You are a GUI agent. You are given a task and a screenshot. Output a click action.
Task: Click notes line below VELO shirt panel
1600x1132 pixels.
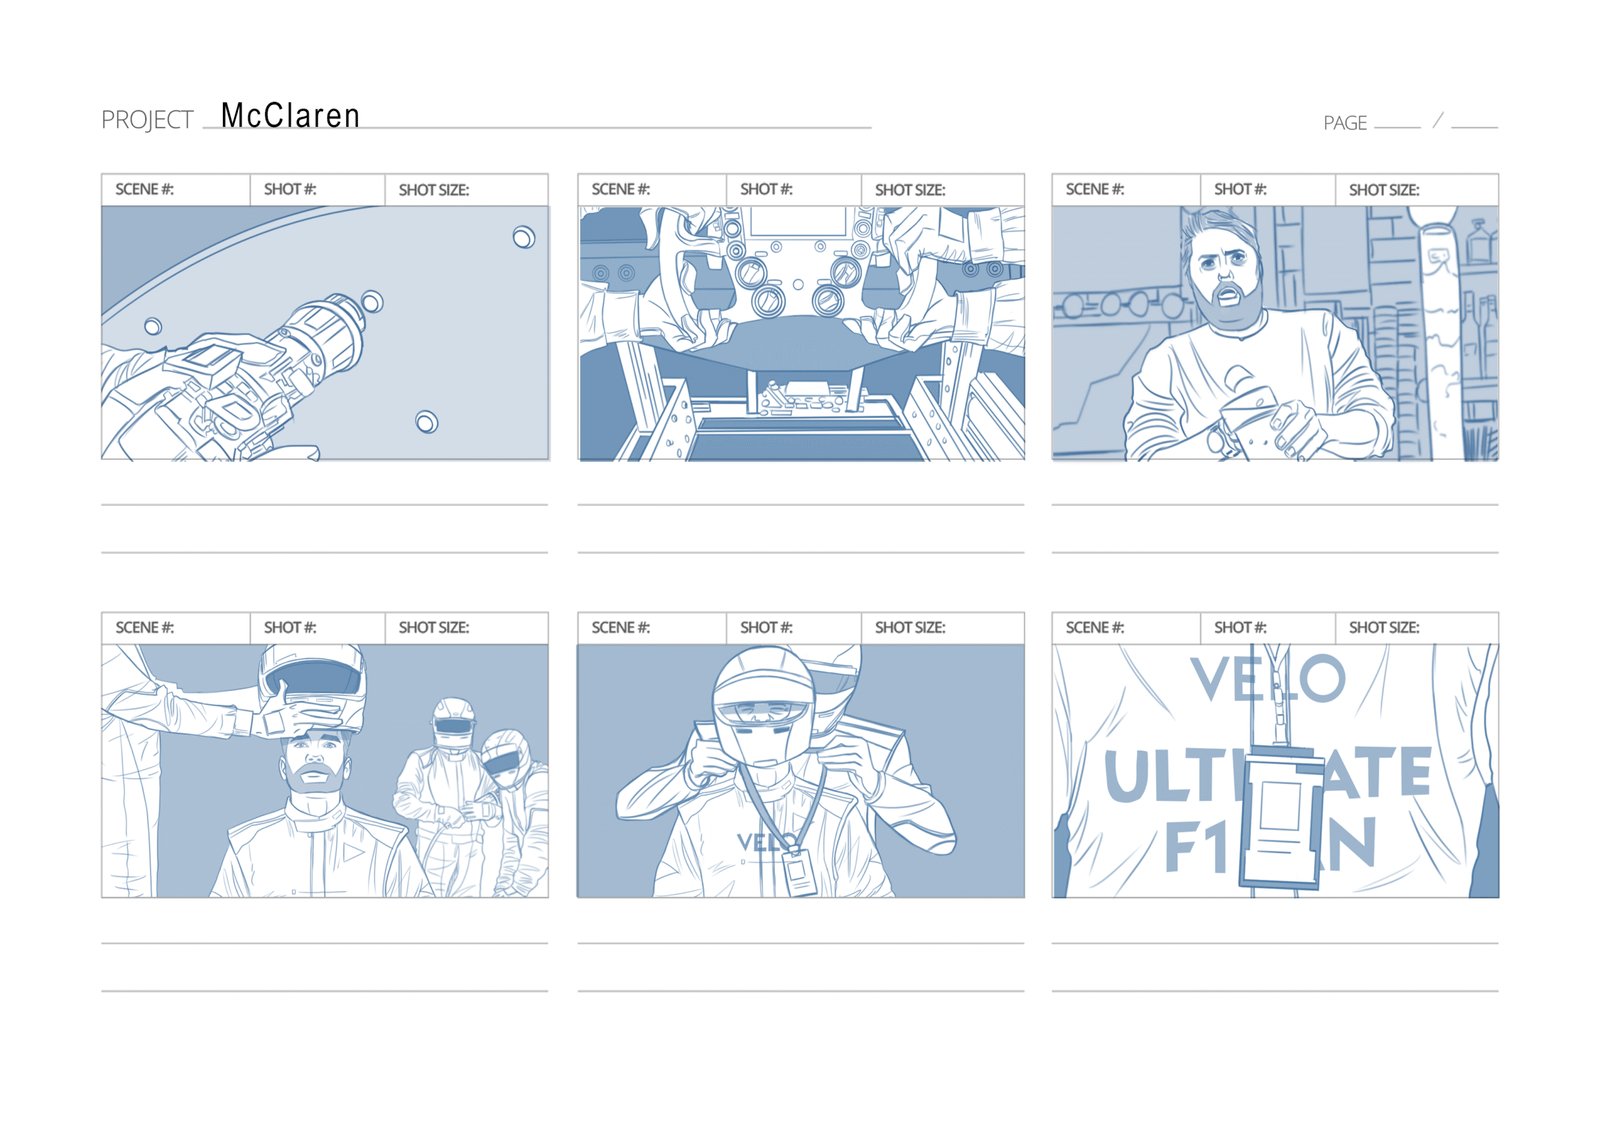click(1275, 942)
